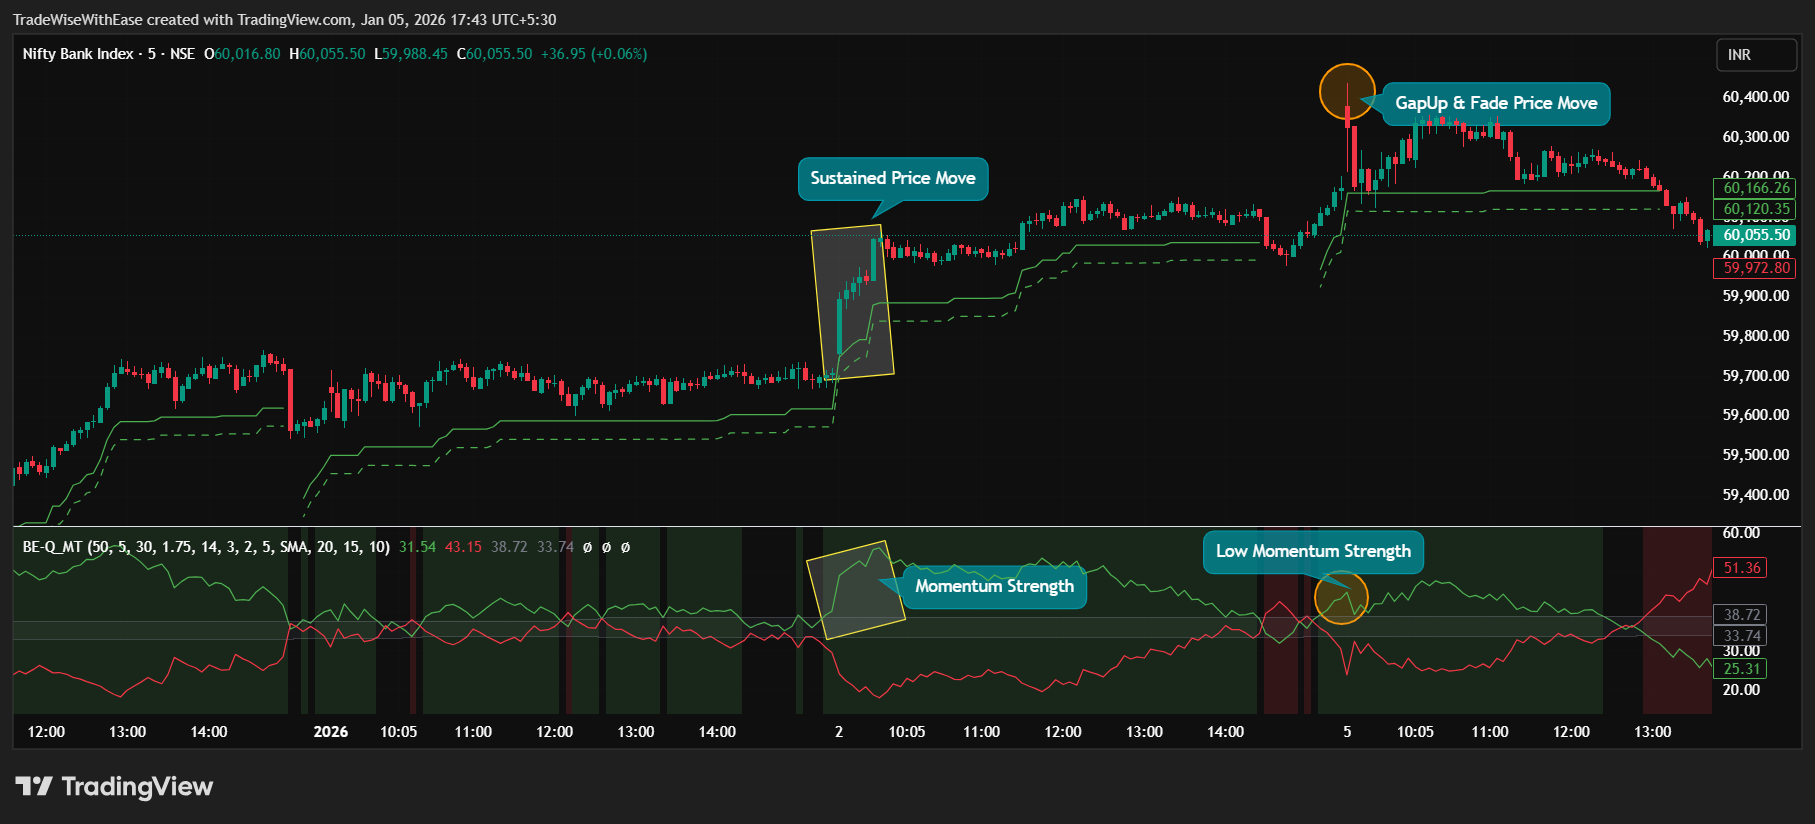1815x824 pixels.
Task: Click the 59,700.00 price axis label
Action: coord(1755,376)
